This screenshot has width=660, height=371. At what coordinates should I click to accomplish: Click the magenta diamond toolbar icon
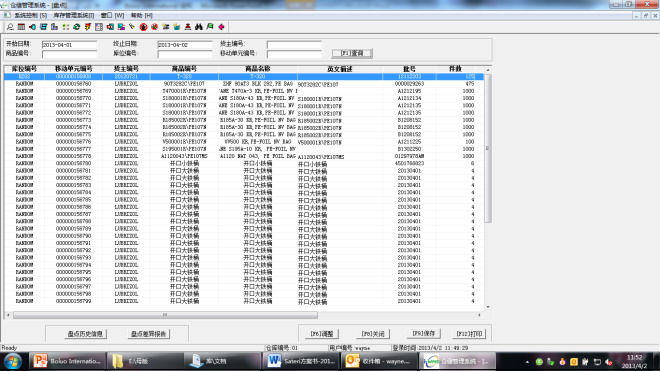(221, 27)
